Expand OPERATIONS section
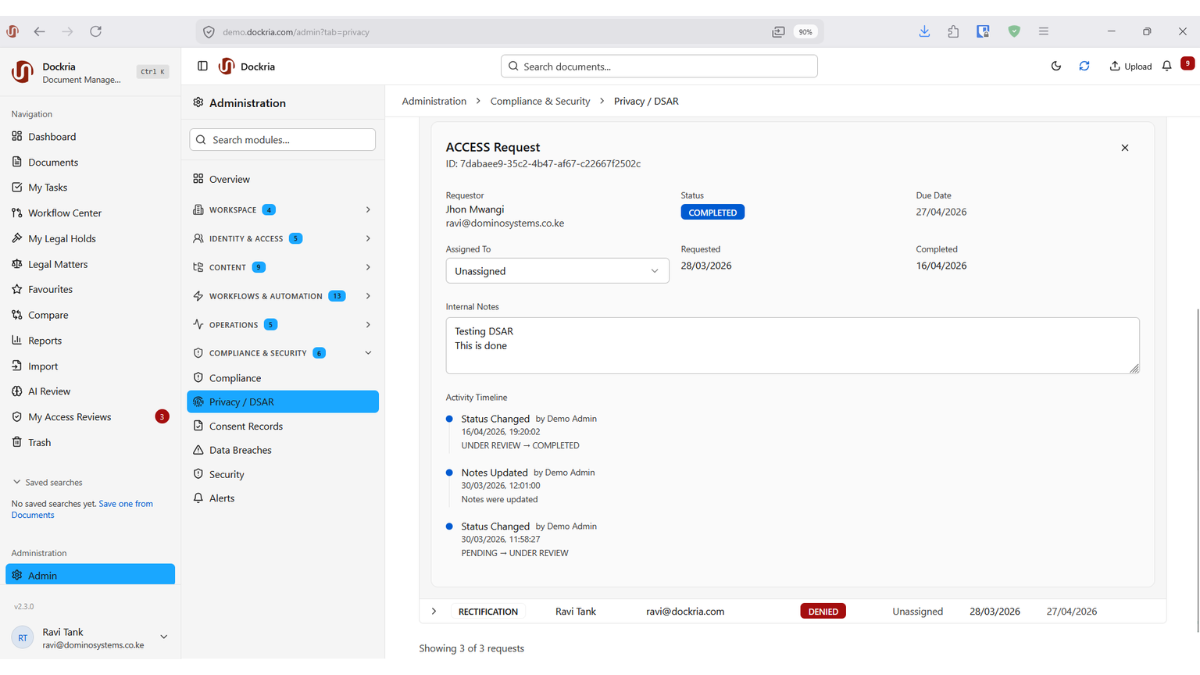 click(282, 325)
